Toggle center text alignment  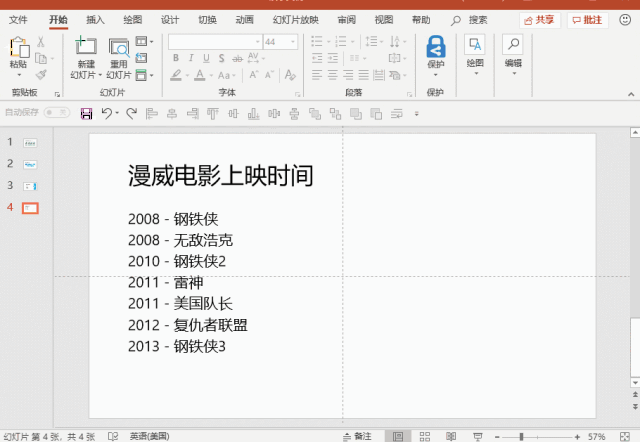(333, 75)
